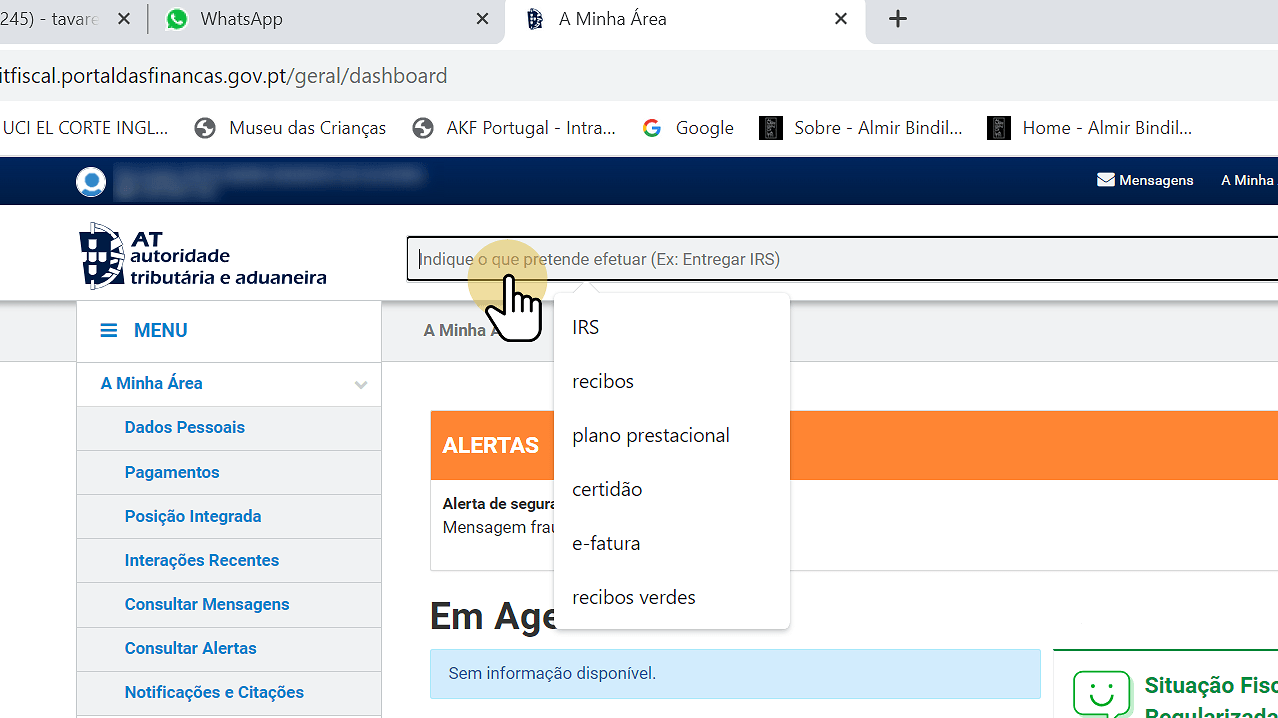Open the hamburger MENU icon

tap(109, 331)
